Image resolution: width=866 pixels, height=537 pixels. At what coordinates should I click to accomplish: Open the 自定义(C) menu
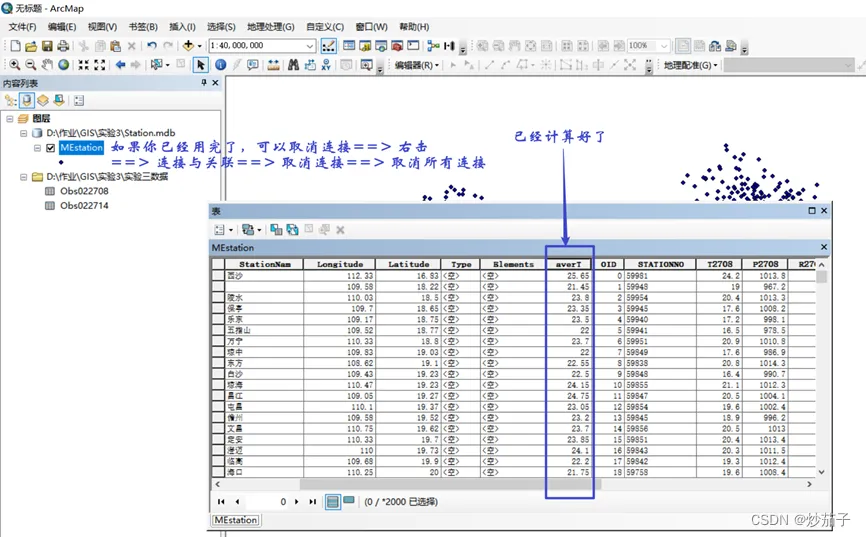pyautogui.click(x=325, y=27)
